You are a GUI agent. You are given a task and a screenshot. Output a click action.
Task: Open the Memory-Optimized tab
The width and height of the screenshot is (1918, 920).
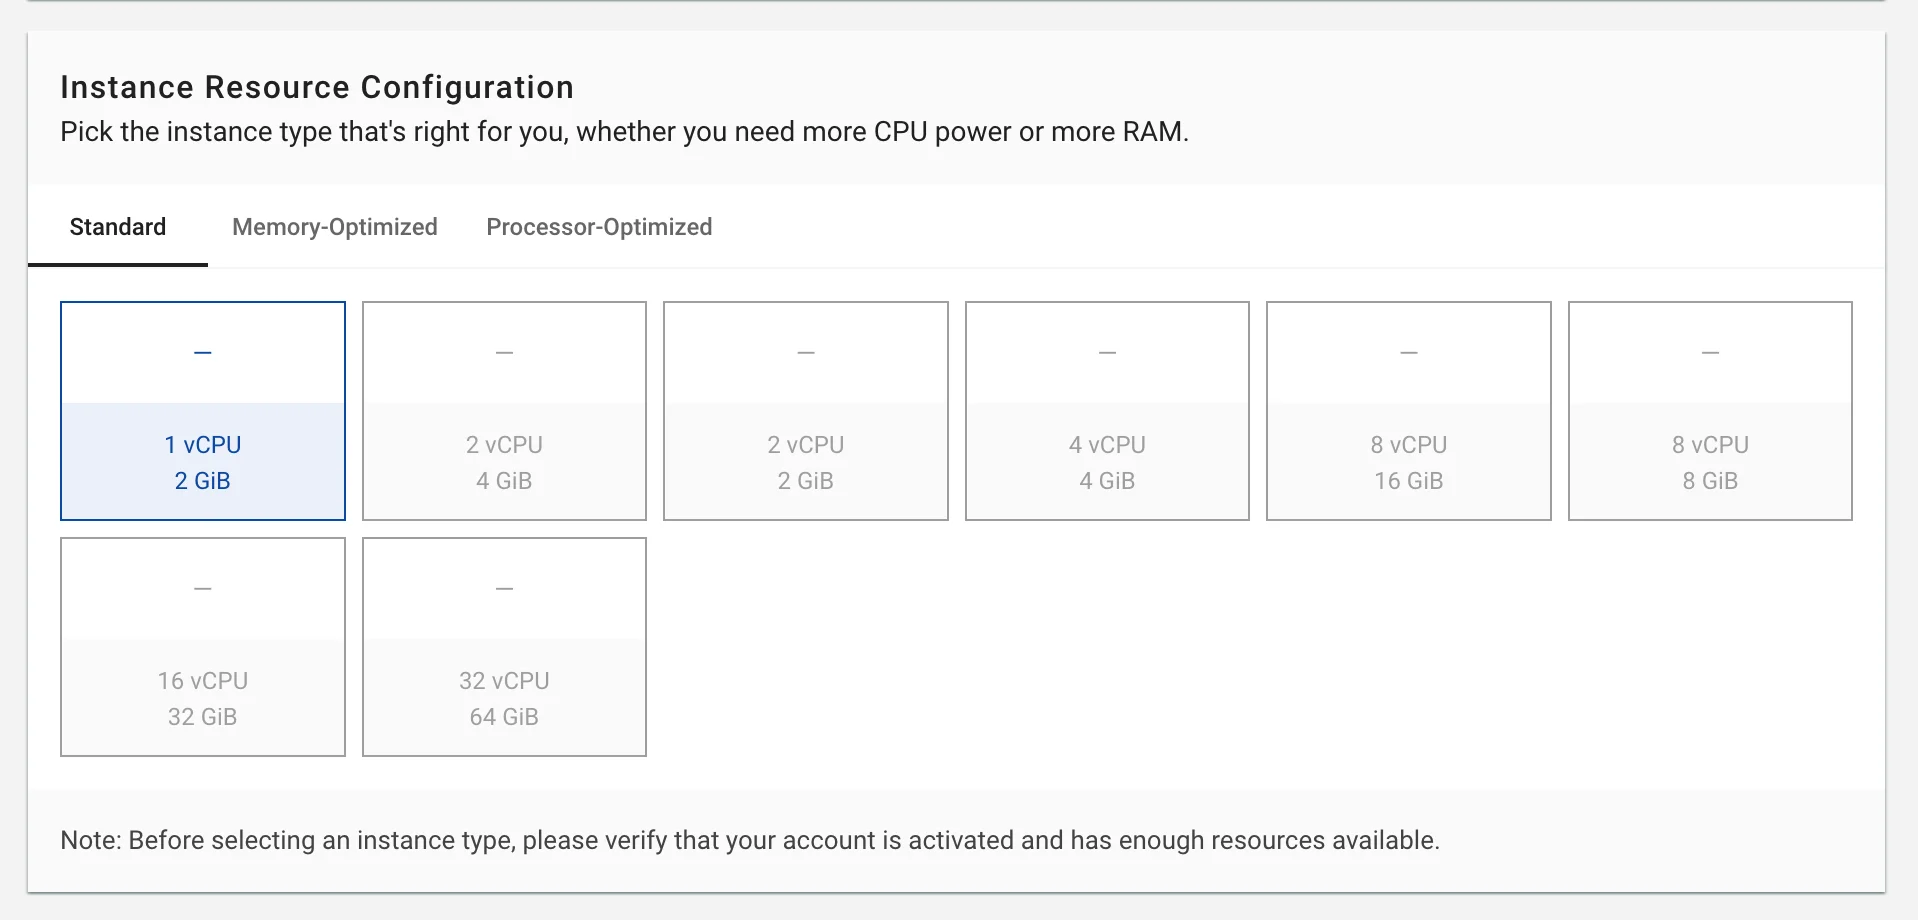[x=335, y=227]
